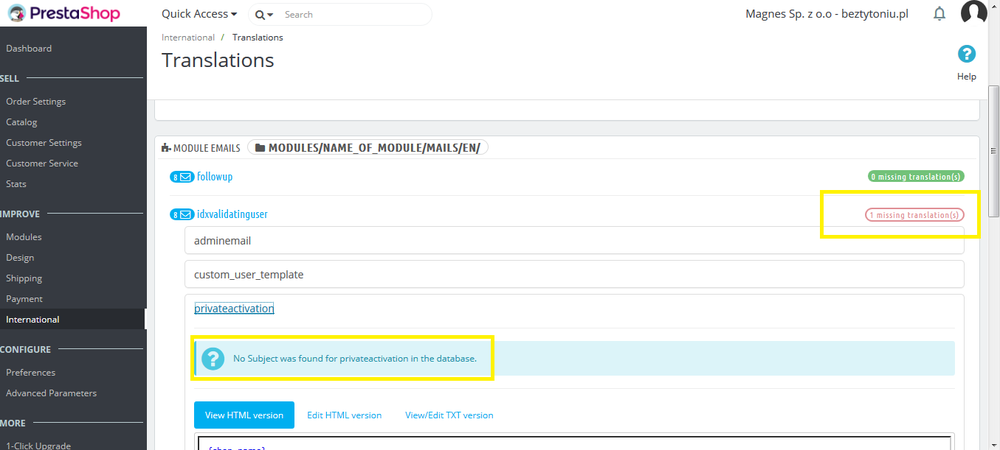The height and width of the screenshot is (450, 1000).
Task: Click the puzzle icon near MODULE EMAILS
Action: [166, 148]
